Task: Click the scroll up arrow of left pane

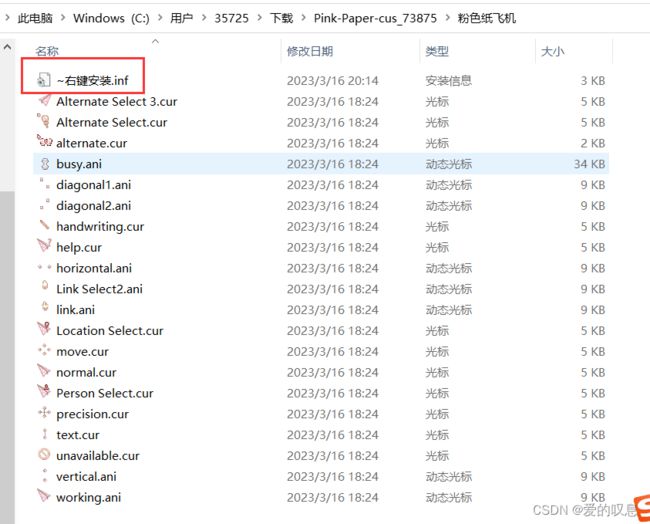Action: click(x=7, y=48)
